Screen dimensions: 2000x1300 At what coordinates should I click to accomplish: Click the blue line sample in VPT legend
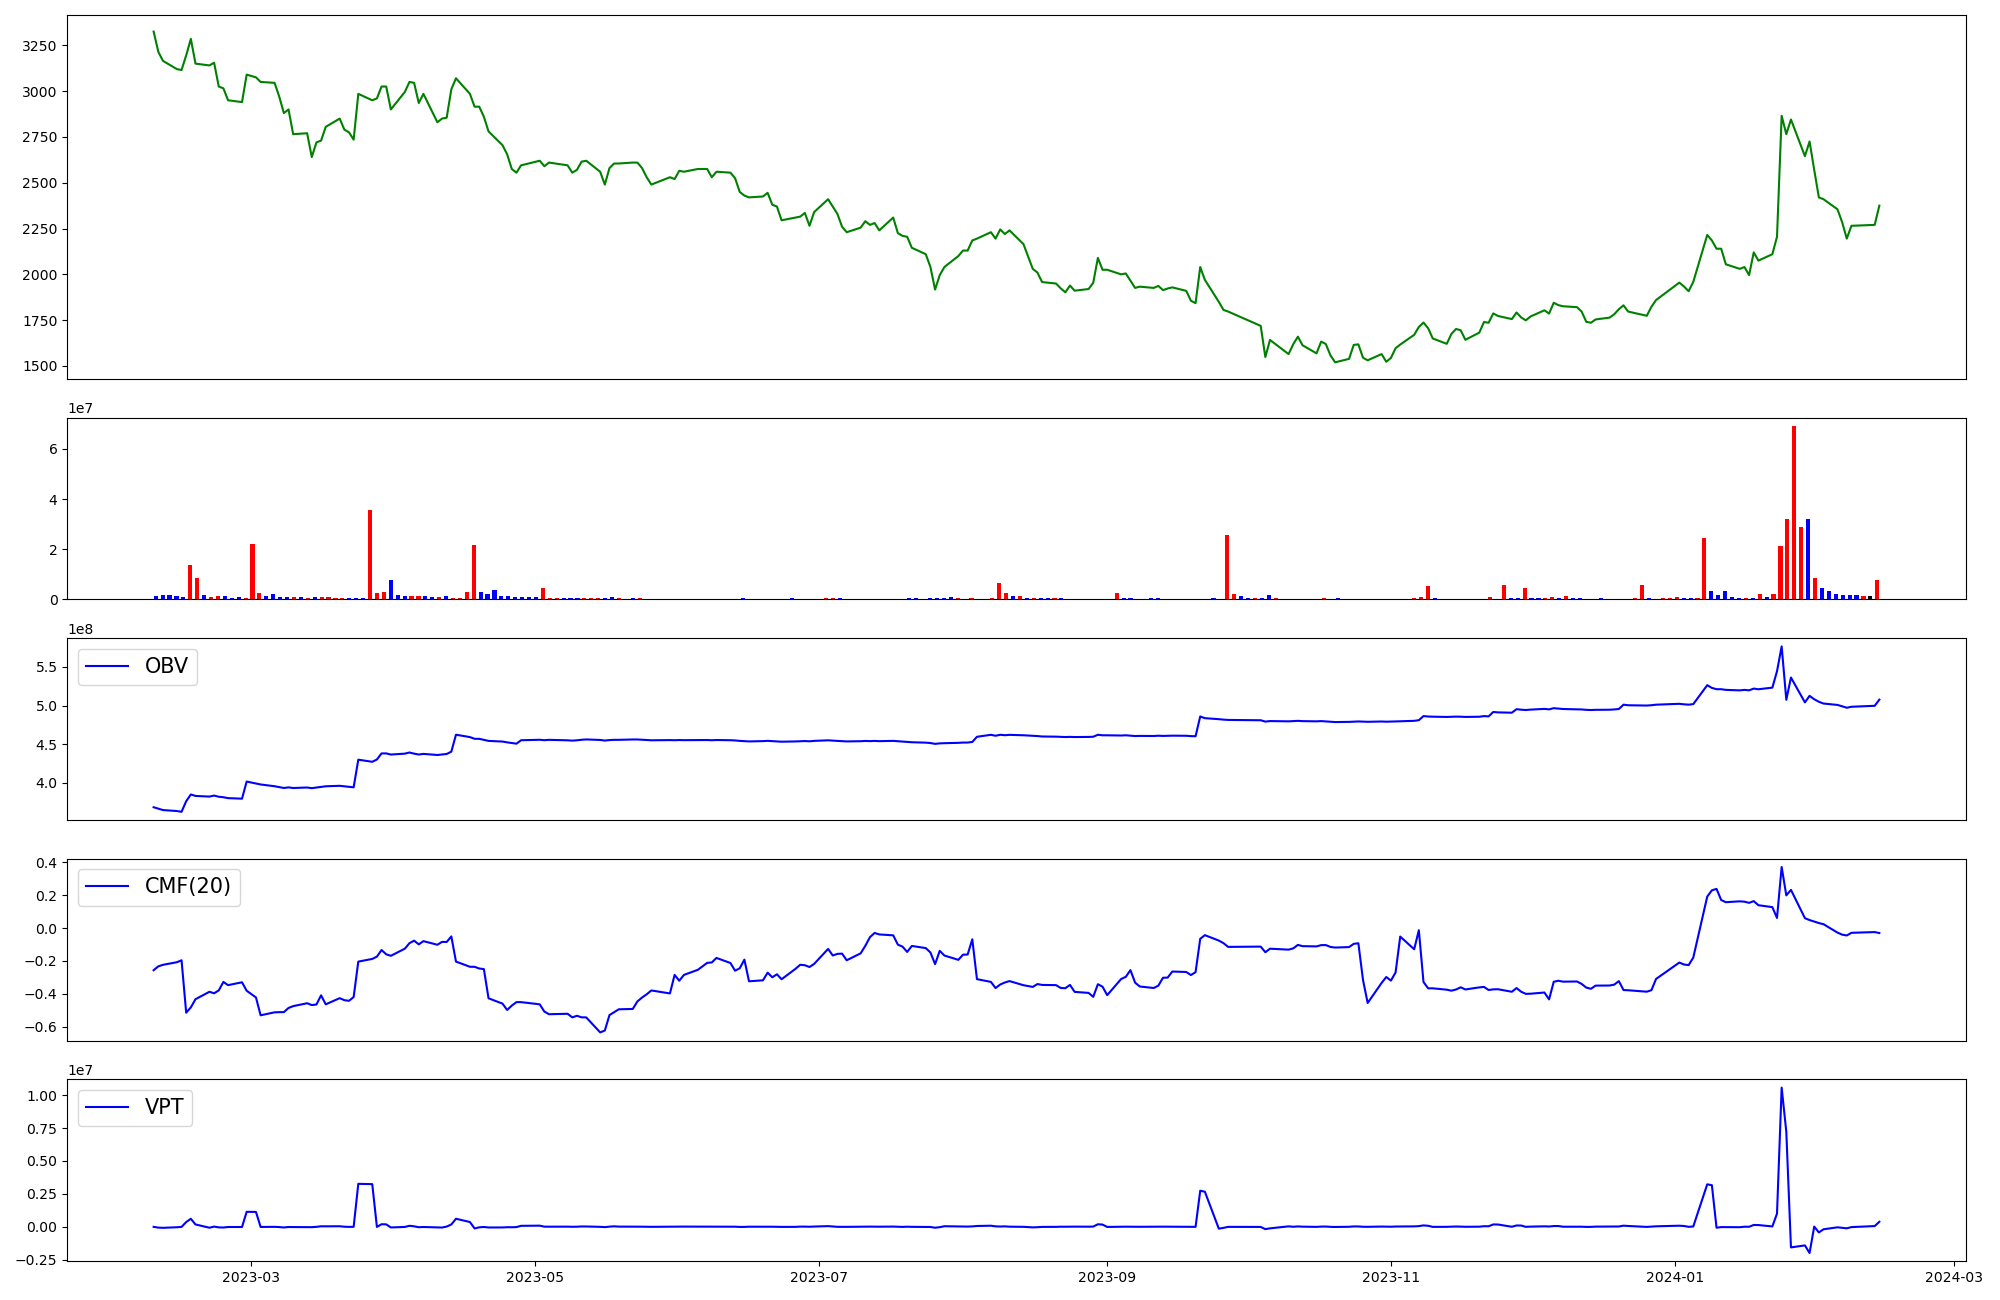(108, 1107)
